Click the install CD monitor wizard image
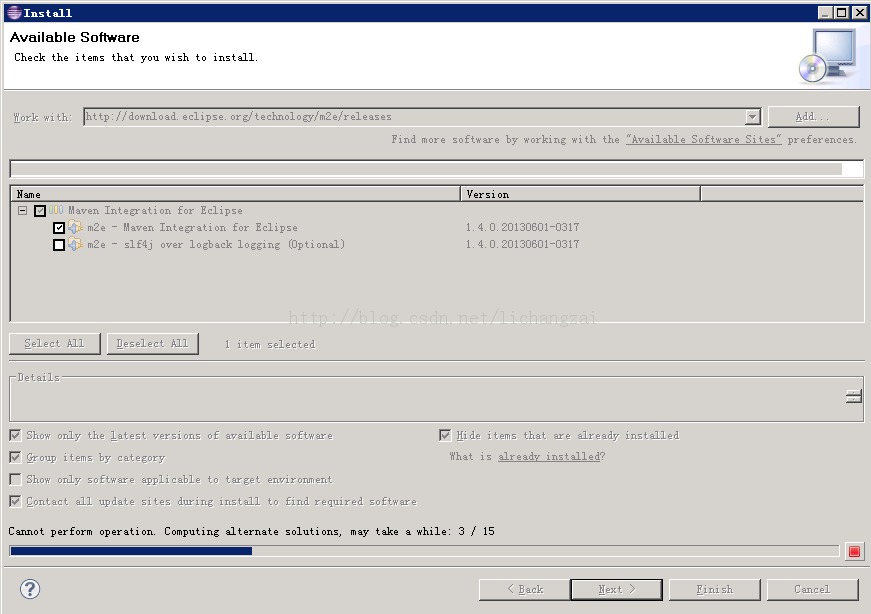 (x=828, y=55)
